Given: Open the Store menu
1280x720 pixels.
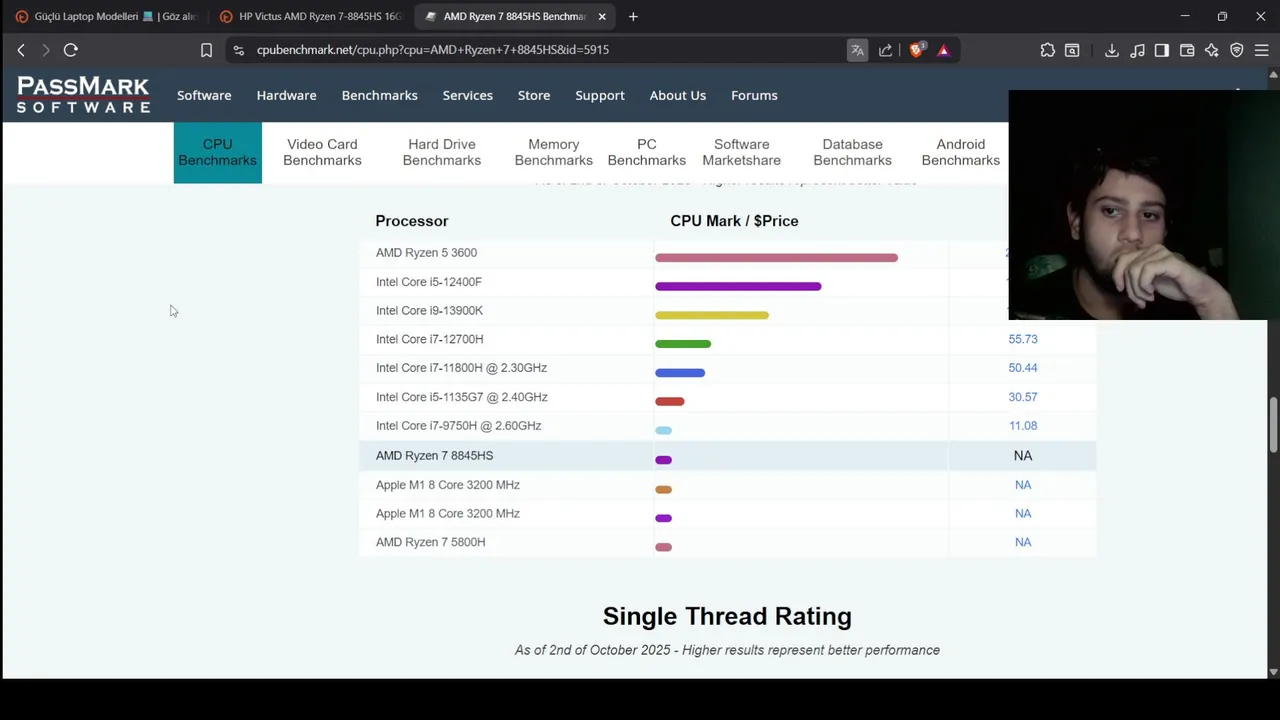Looking at the screenshot, I should tap(534, 95).
